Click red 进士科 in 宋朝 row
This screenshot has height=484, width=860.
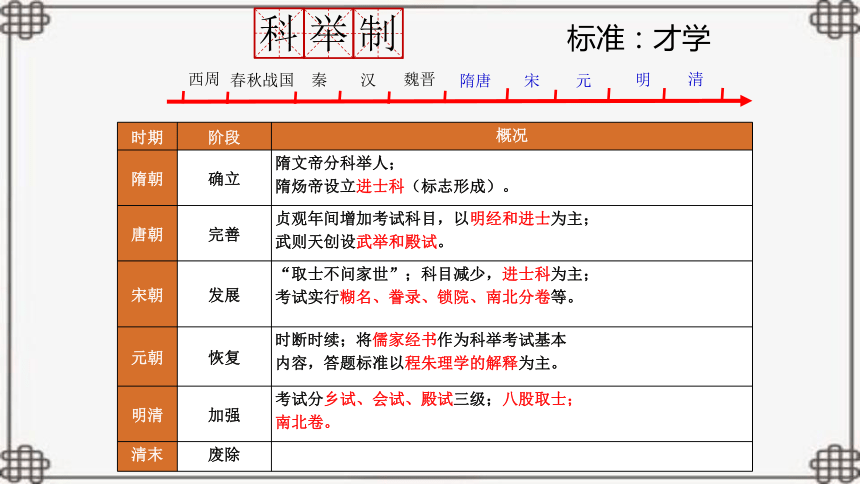526,274
